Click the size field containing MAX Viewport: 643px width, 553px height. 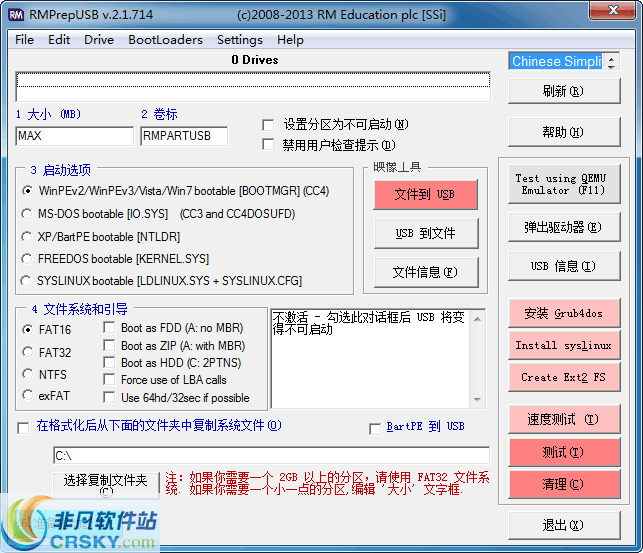pyautogui.click(x=75, y=136)
